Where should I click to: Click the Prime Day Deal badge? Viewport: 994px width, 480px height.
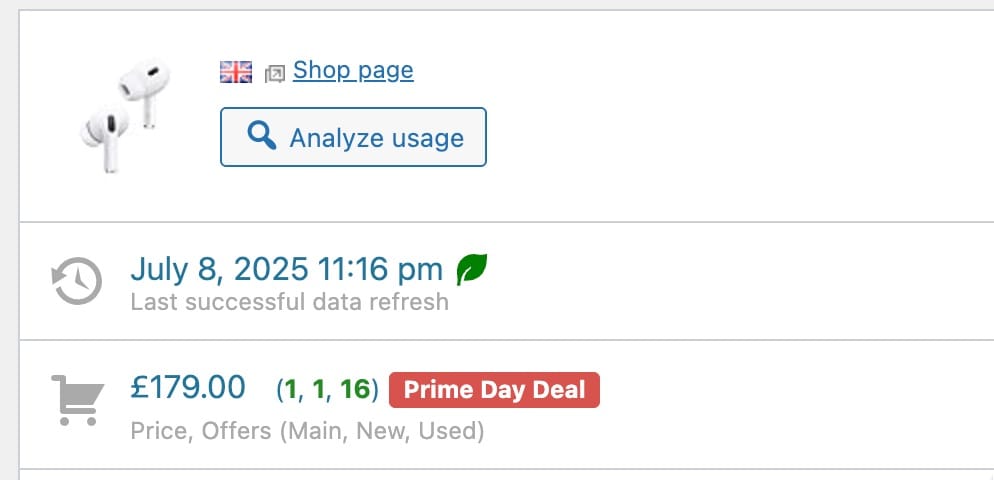coord(494,390)
